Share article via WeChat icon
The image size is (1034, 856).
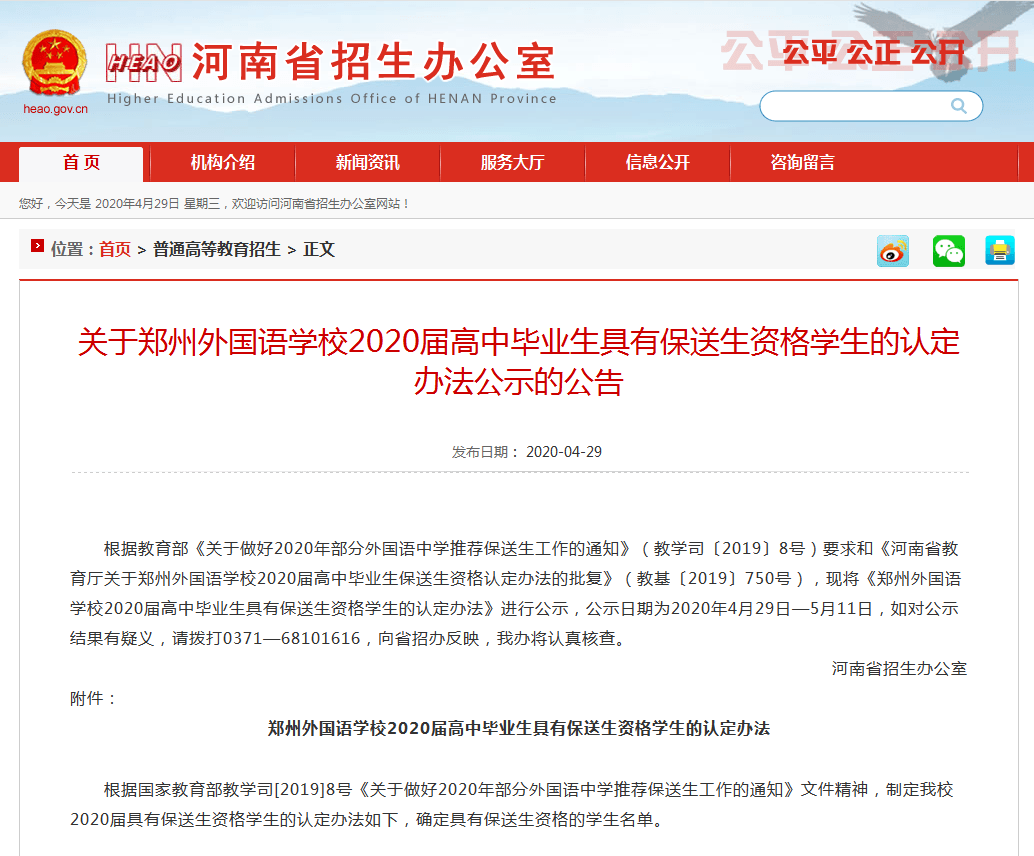point(948,251)
